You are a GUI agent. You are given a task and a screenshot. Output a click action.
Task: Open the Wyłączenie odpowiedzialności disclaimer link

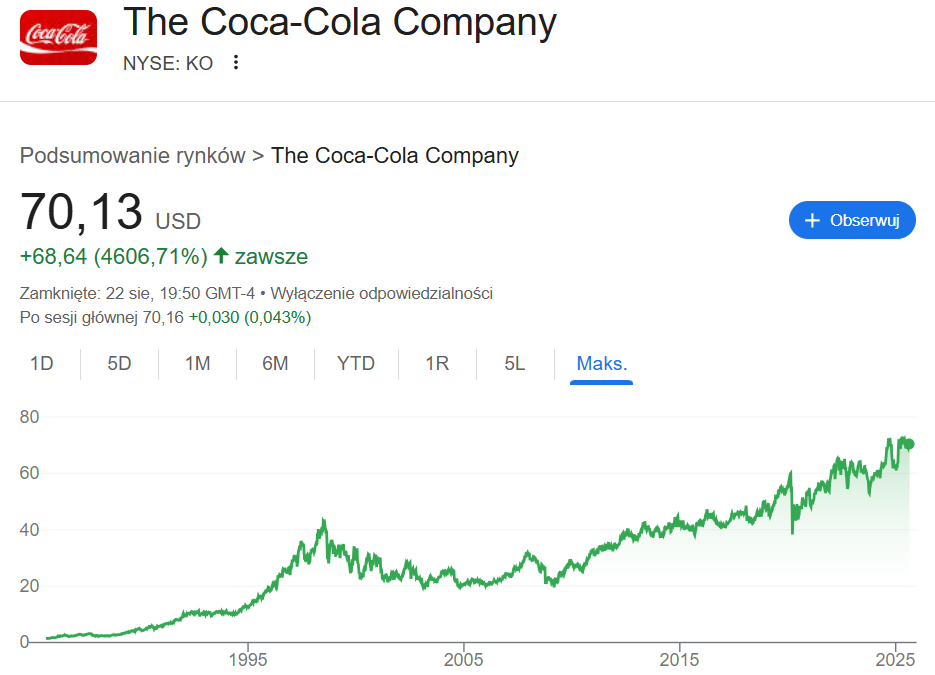382,293
